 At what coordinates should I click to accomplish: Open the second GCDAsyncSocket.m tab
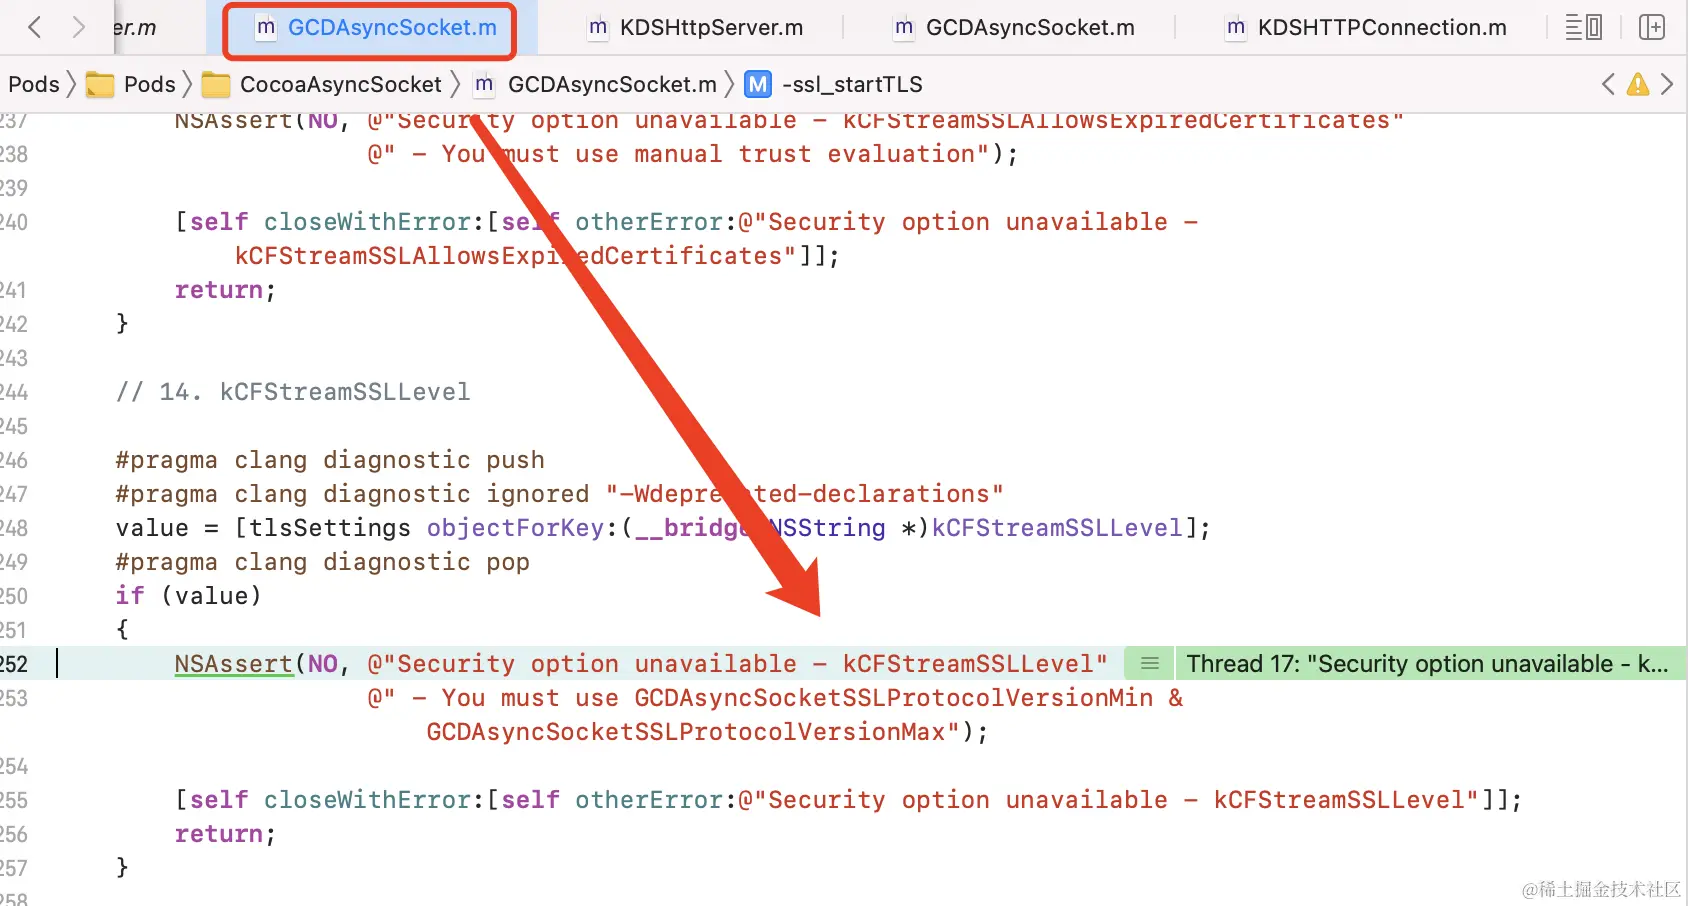[x=1015, y=28]
